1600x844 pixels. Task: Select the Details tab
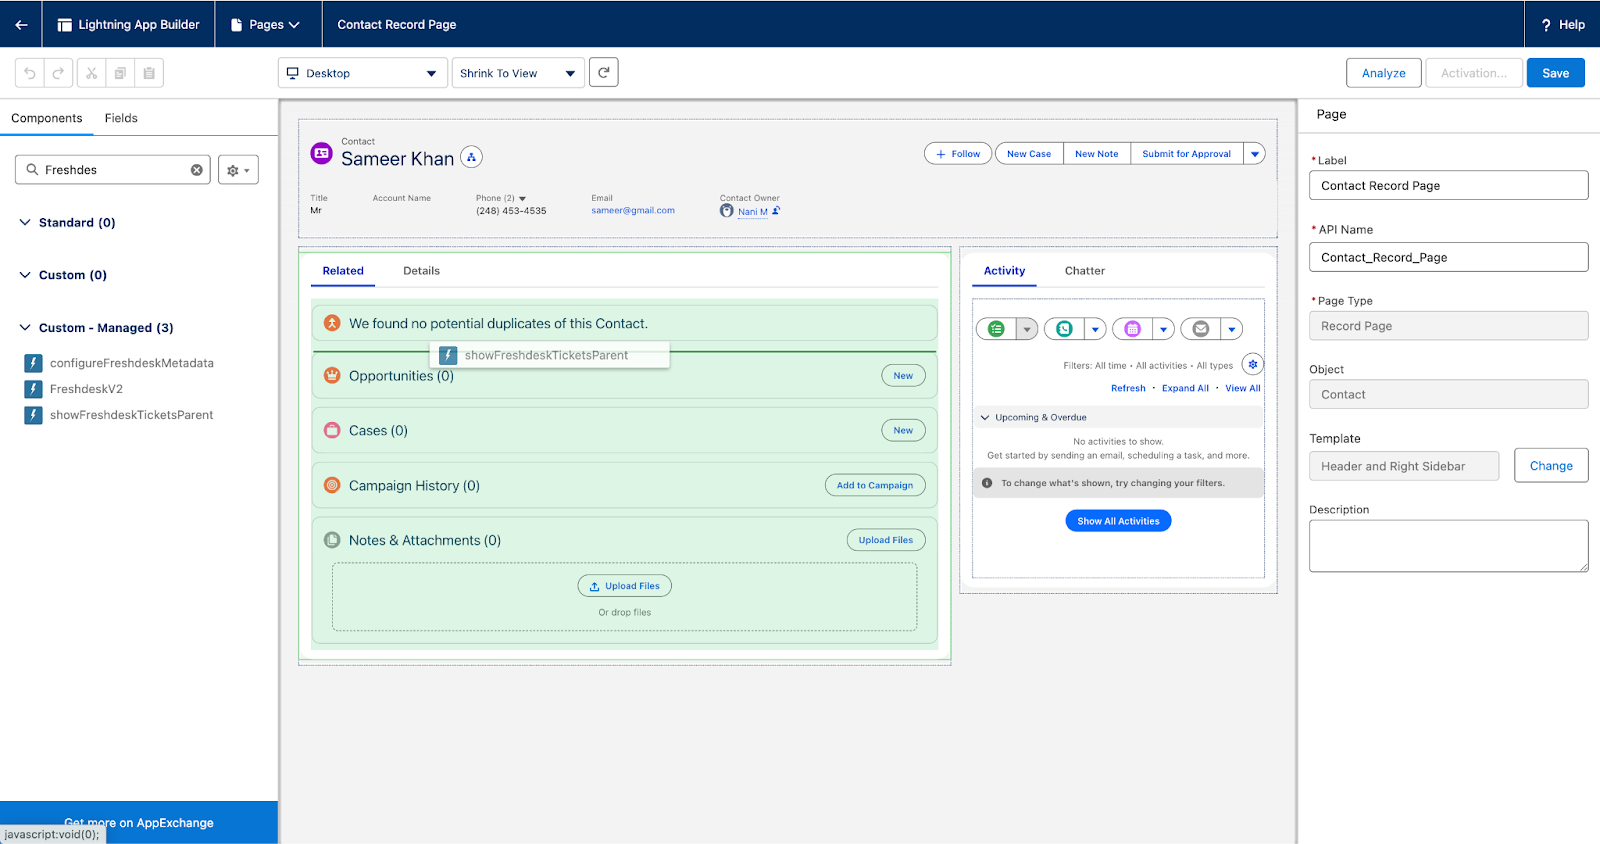point(421,271)
